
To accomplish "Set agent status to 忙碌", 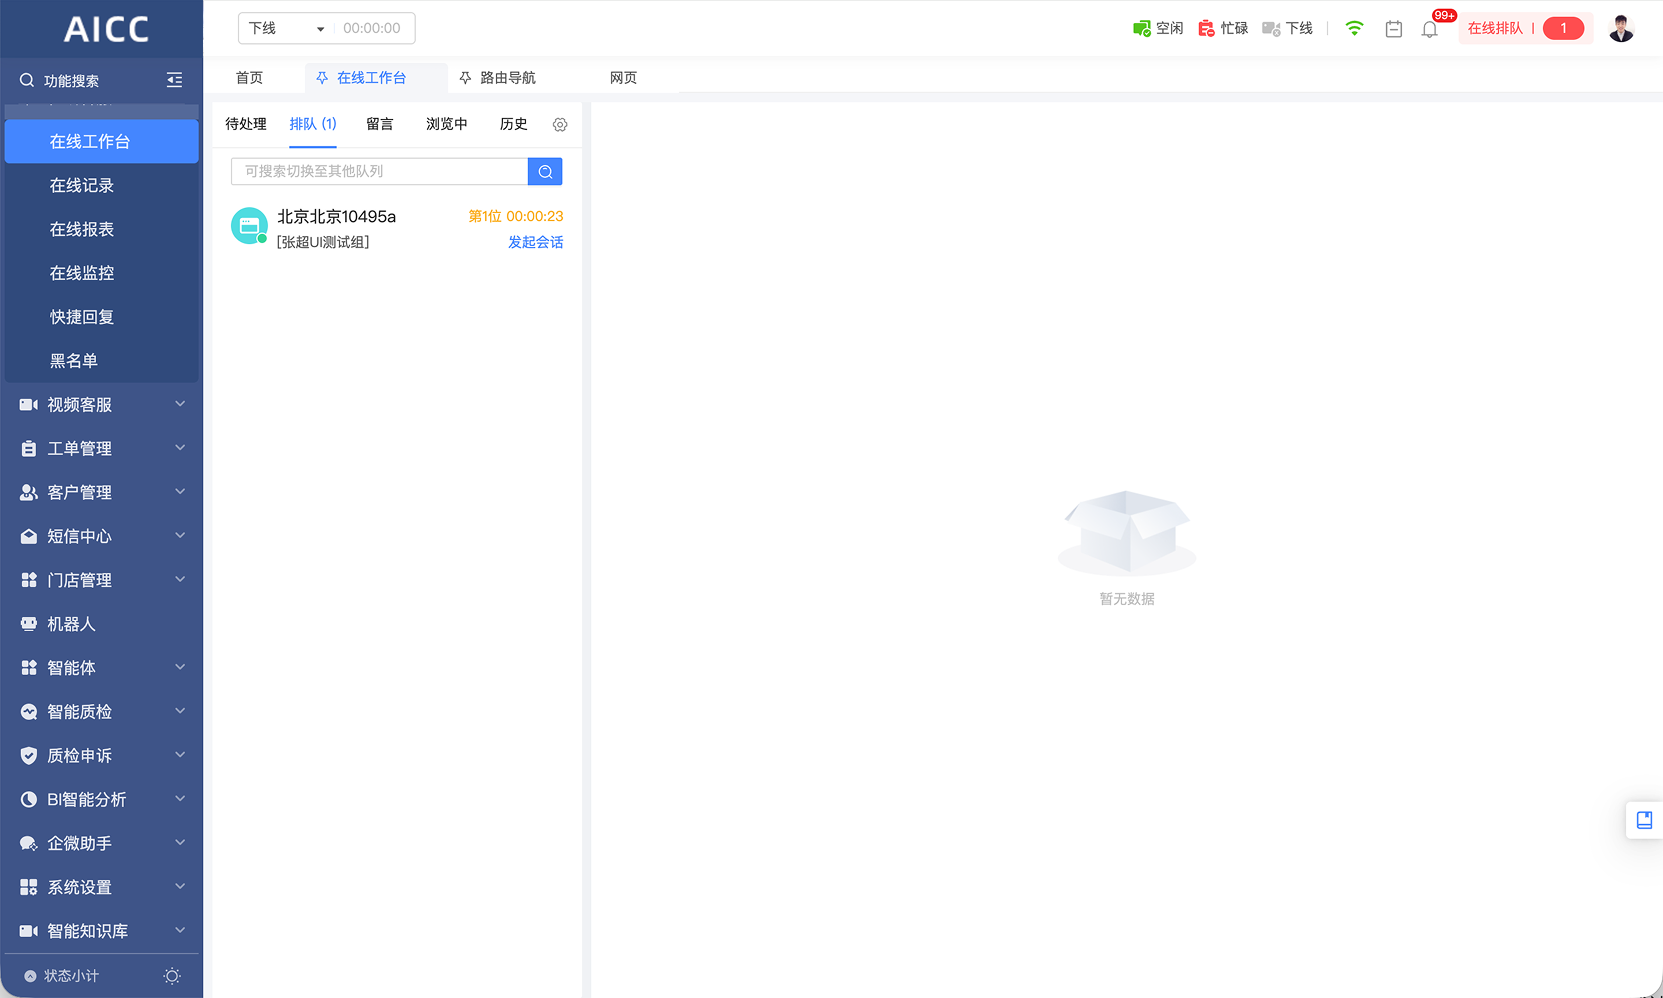I will click(1223, 28).
